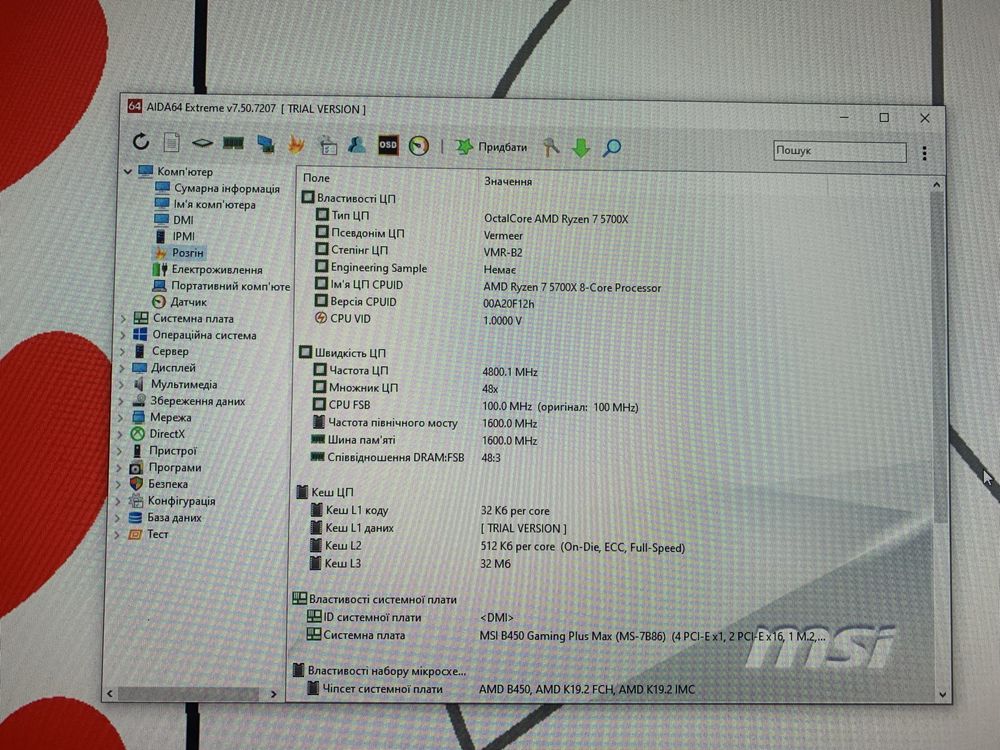Click the green download arrow icon

[580, 148]
